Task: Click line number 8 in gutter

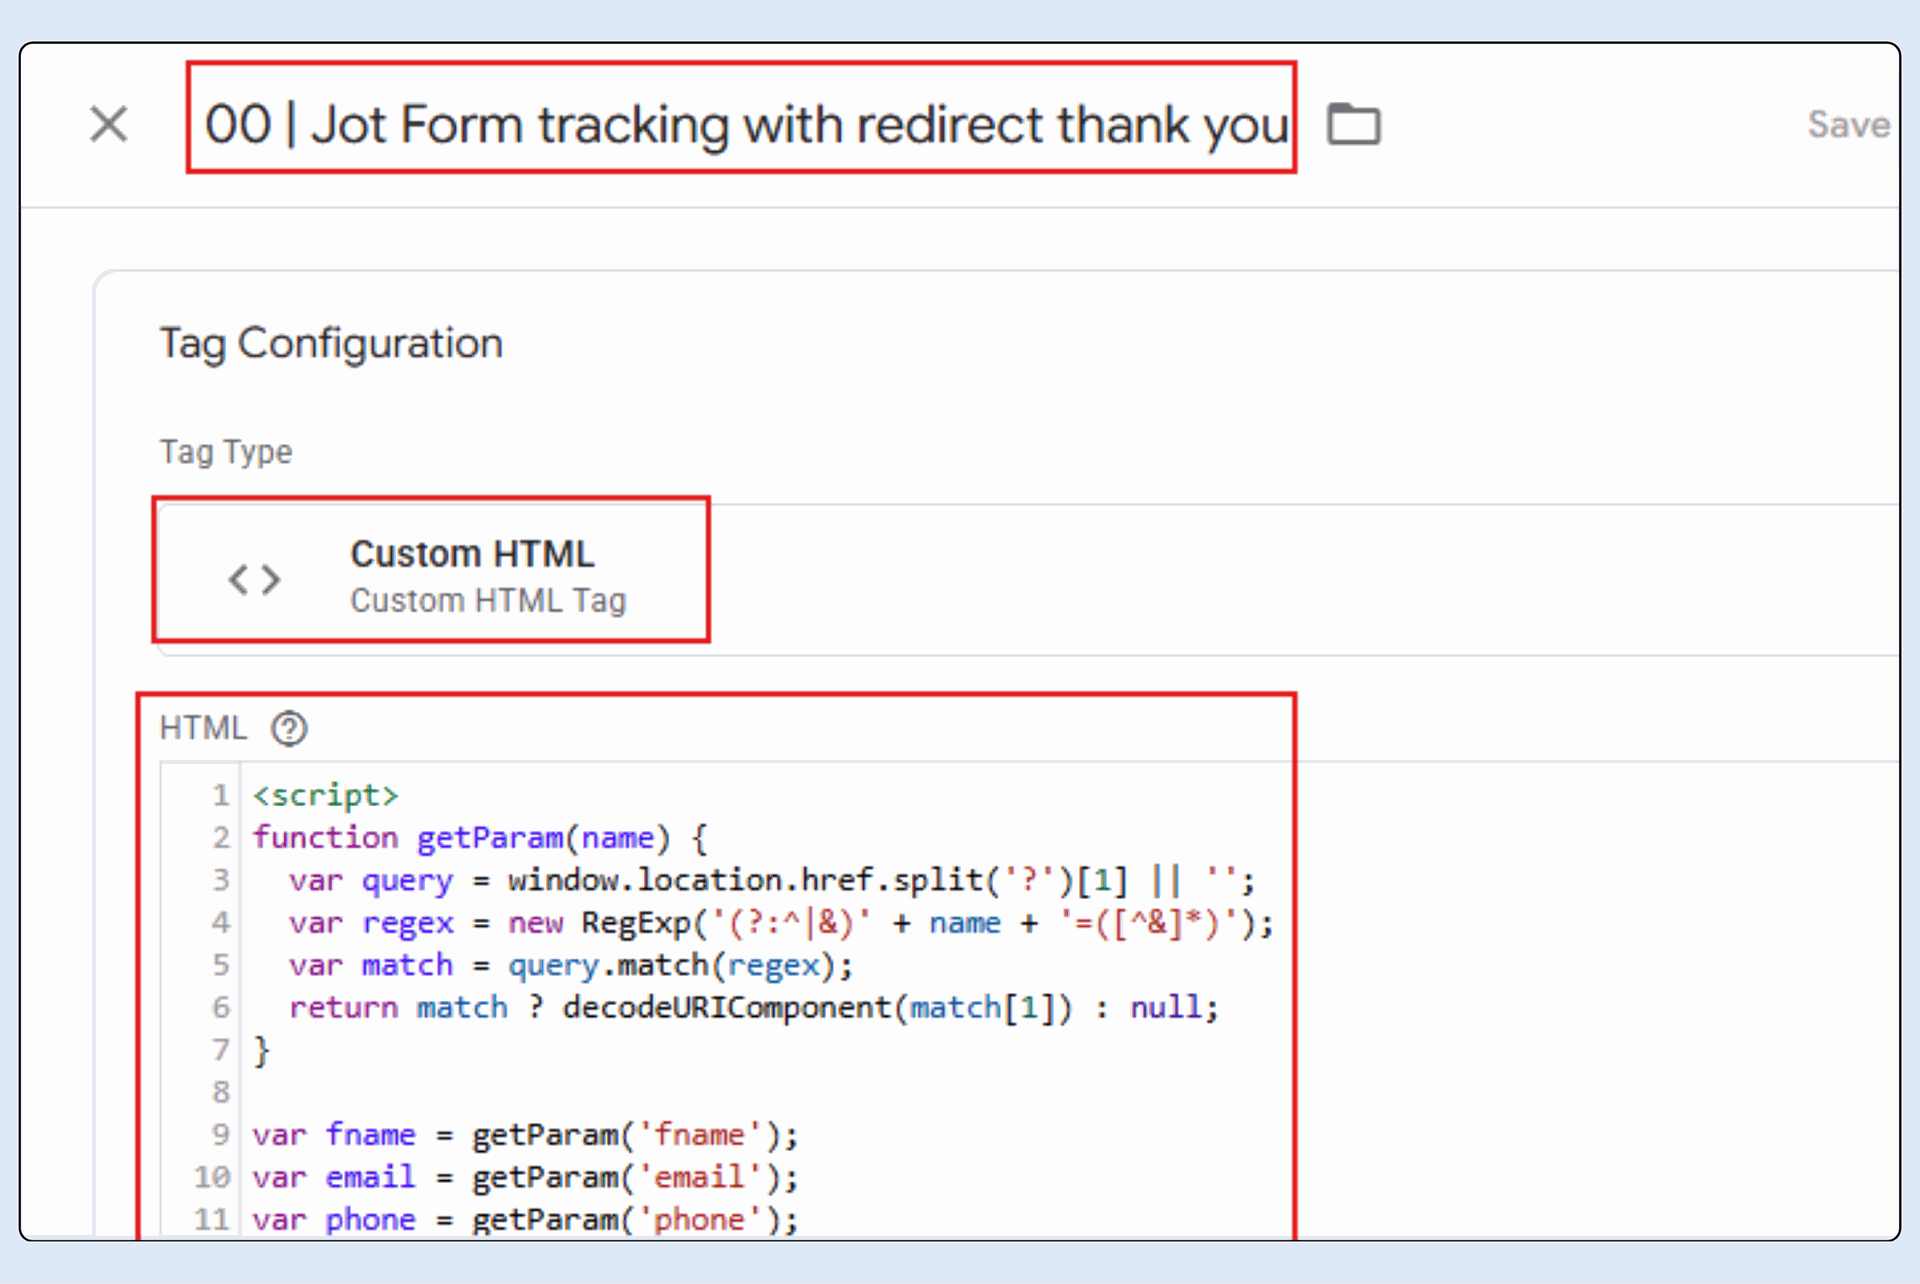Action: [x=221, y=1093]
